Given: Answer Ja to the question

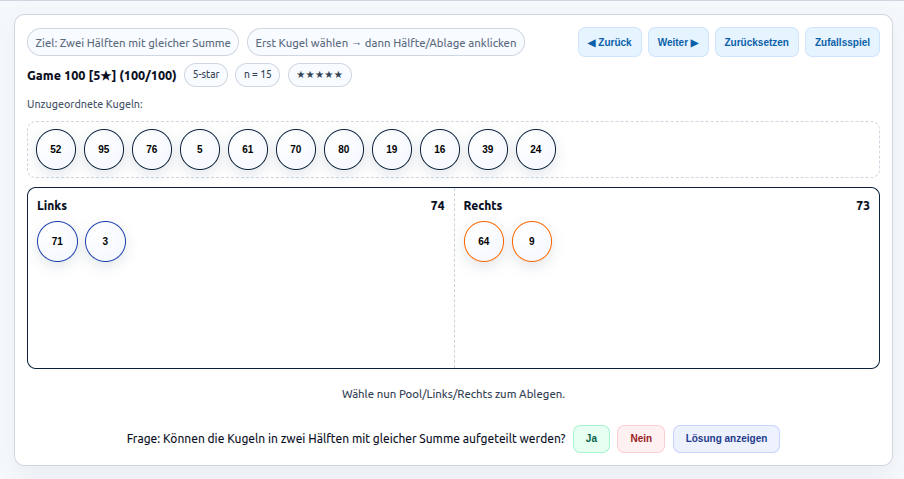Looking at the screenshot, I should point(591,439).
